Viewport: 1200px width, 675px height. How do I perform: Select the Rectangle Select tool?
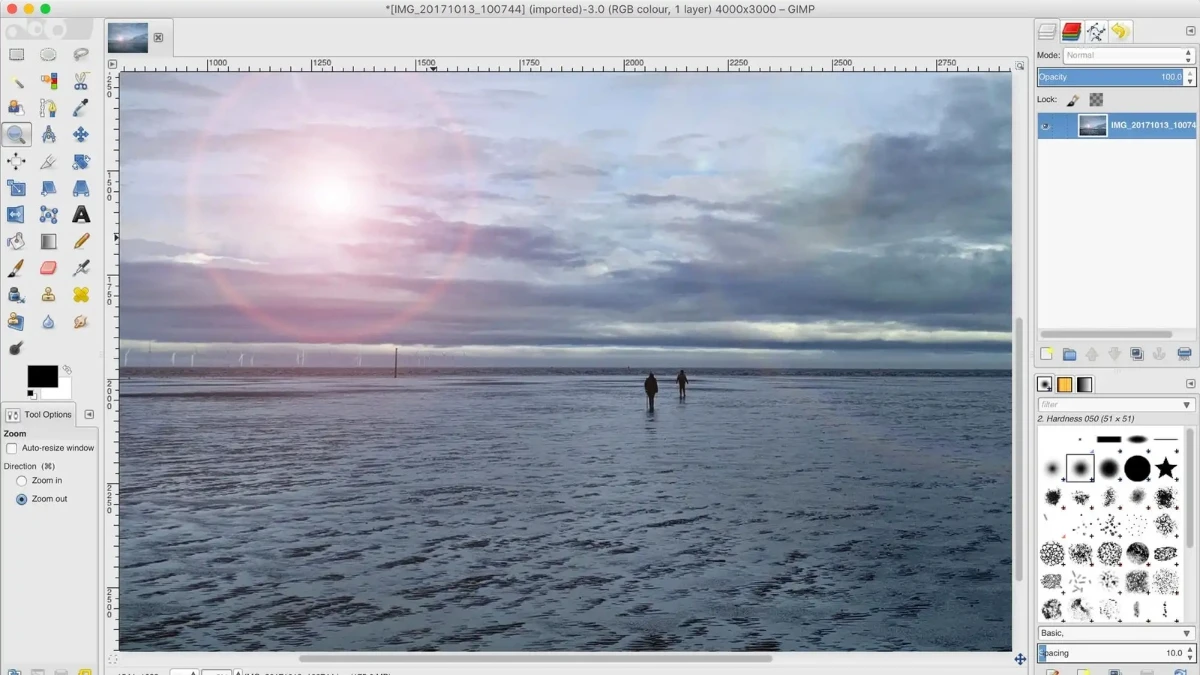pos(16,55)
